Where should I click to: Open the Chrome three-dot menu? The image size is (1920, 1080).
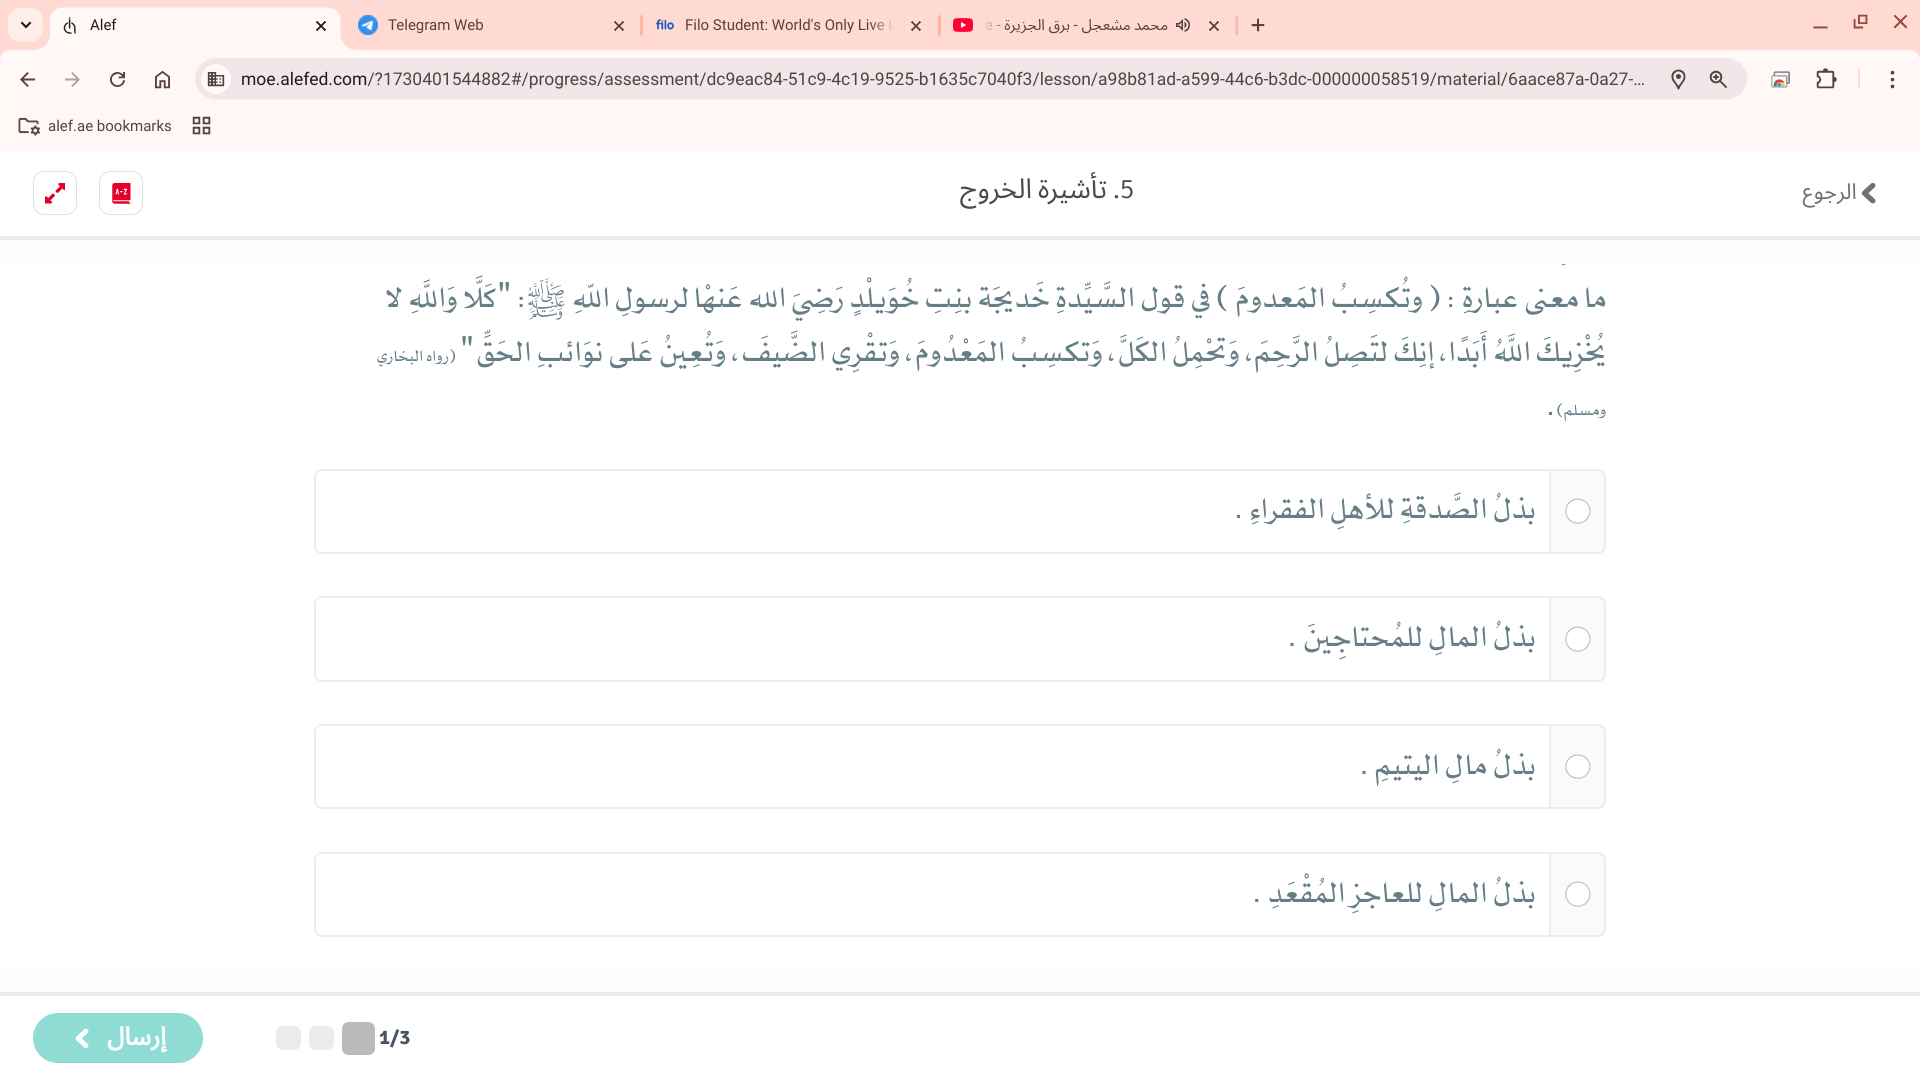click(x=1892, y=79)
